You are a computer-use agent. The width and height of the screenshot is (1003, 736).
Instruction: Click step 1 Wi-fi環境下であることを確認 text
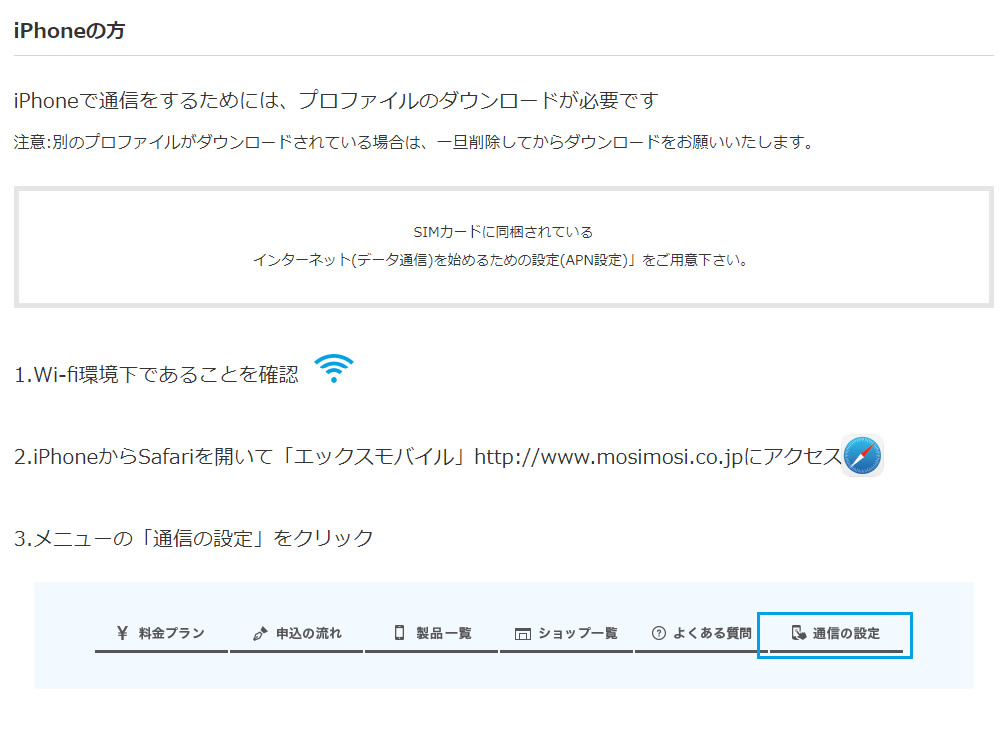tap(156, 374)
